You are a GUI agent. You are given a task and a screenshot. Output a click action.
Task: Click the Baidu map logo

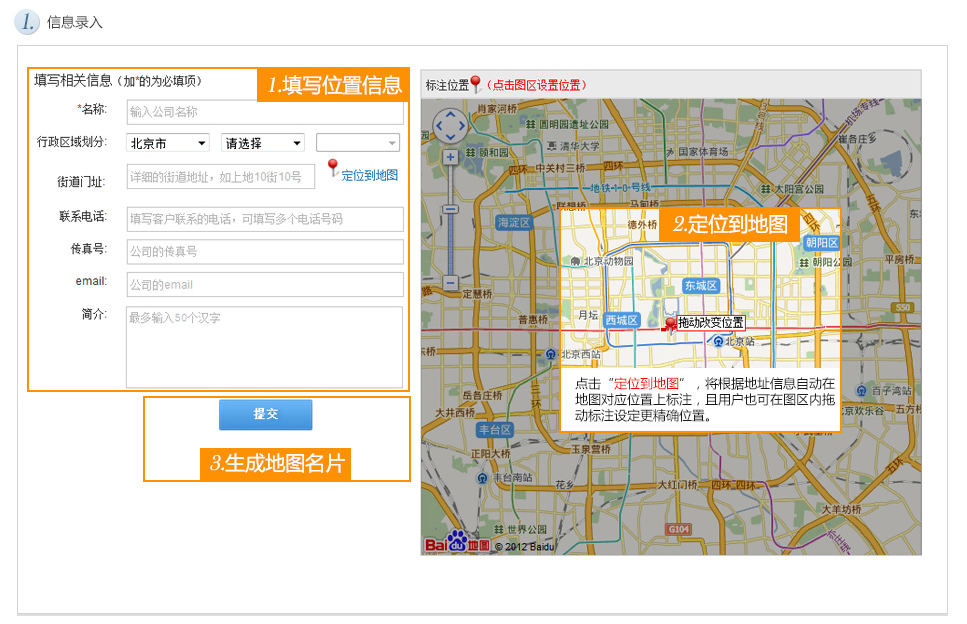pos(457,543)
